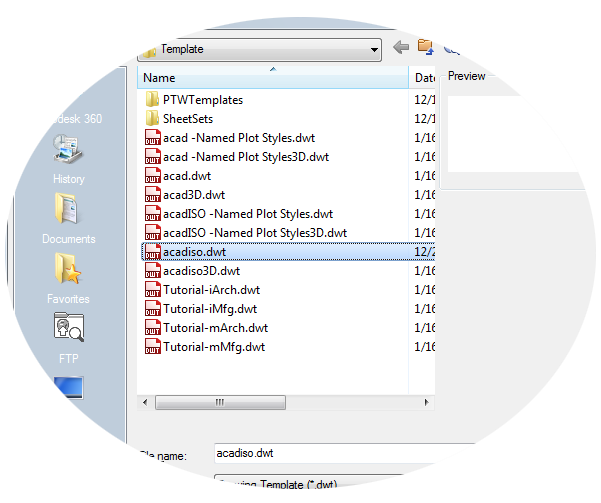This screenshot has height=503, width=601.
Task: Open the FTP sidebar location
Action: tap(69, 337)
